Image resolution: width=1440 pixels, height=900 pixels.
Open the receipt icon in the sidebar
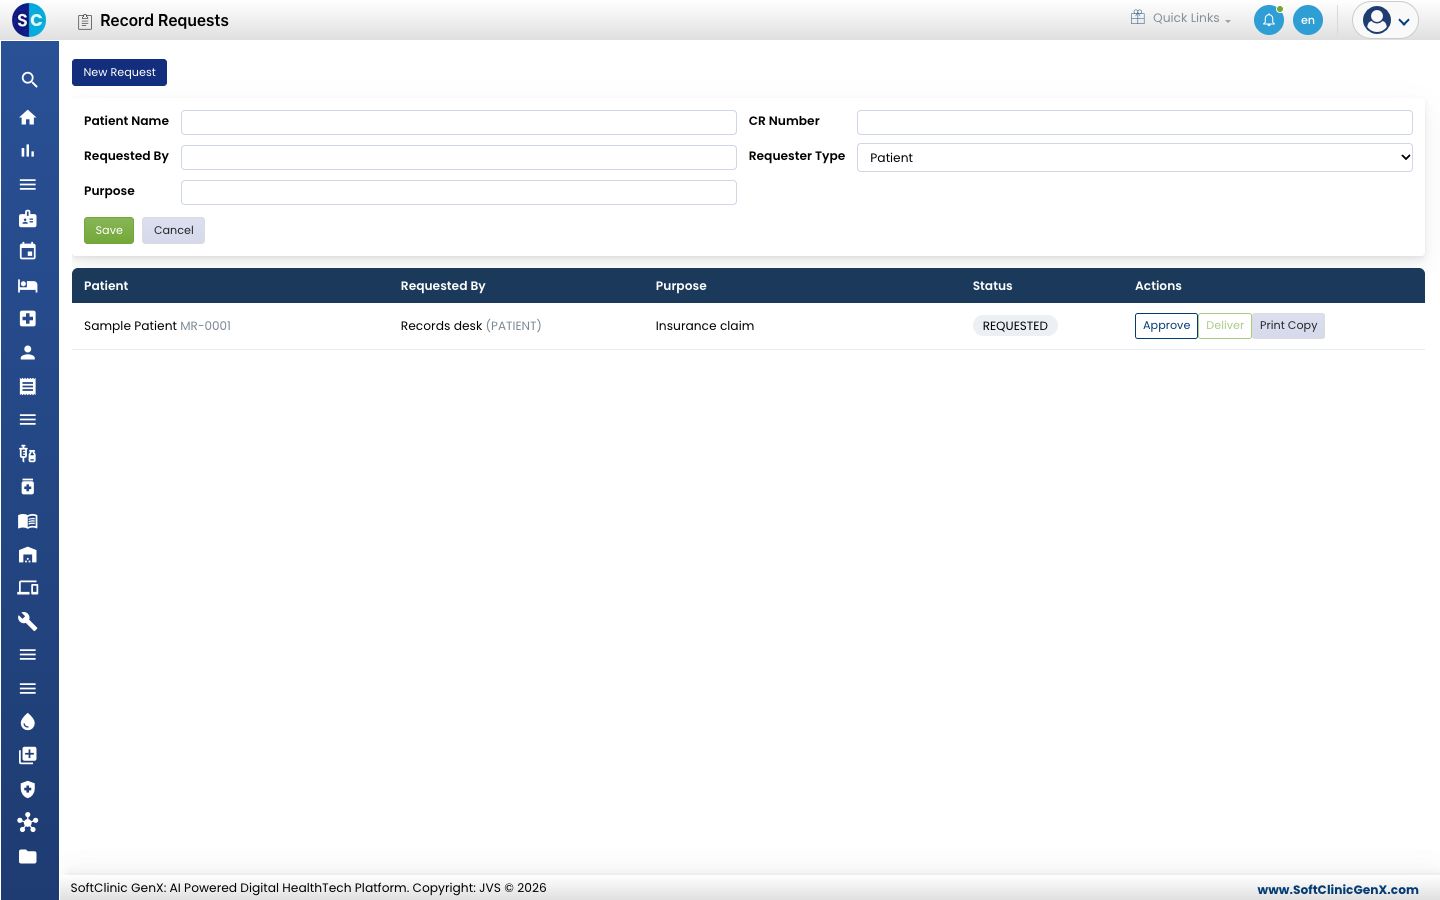click(x=28, y=386)
